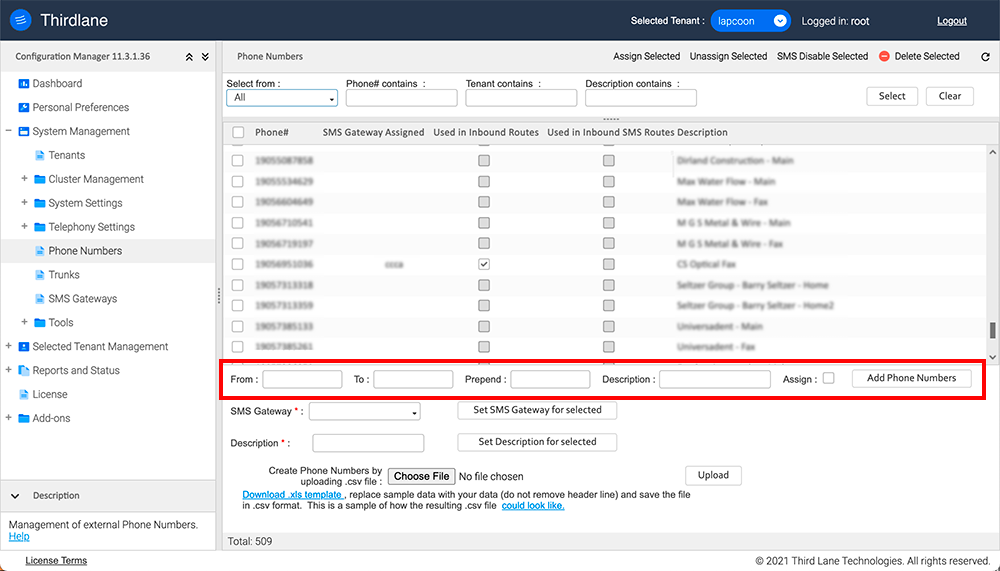Sort by the Phone# column header
1000x571 pixels.
coord(272,133)
